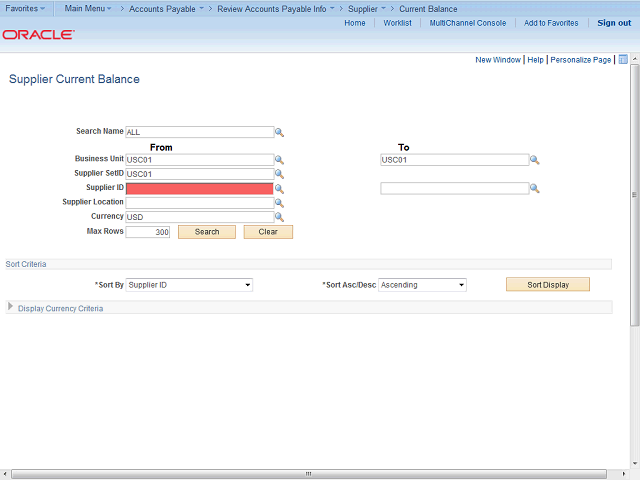Open Currency lookup magnifier
This screenshot has height=480, width=640.
point(280,217)
